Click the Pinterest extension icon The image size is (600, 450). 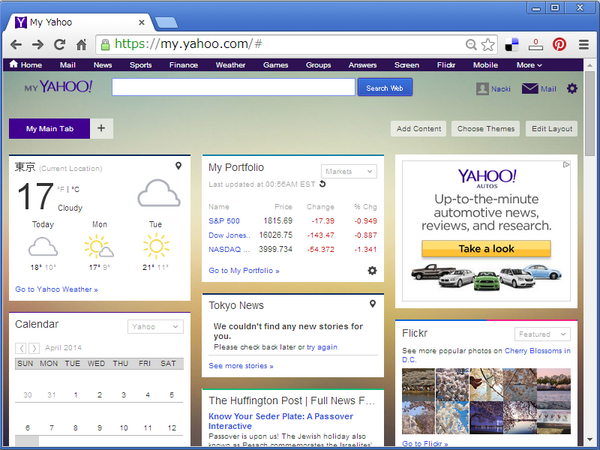[559, 45]
